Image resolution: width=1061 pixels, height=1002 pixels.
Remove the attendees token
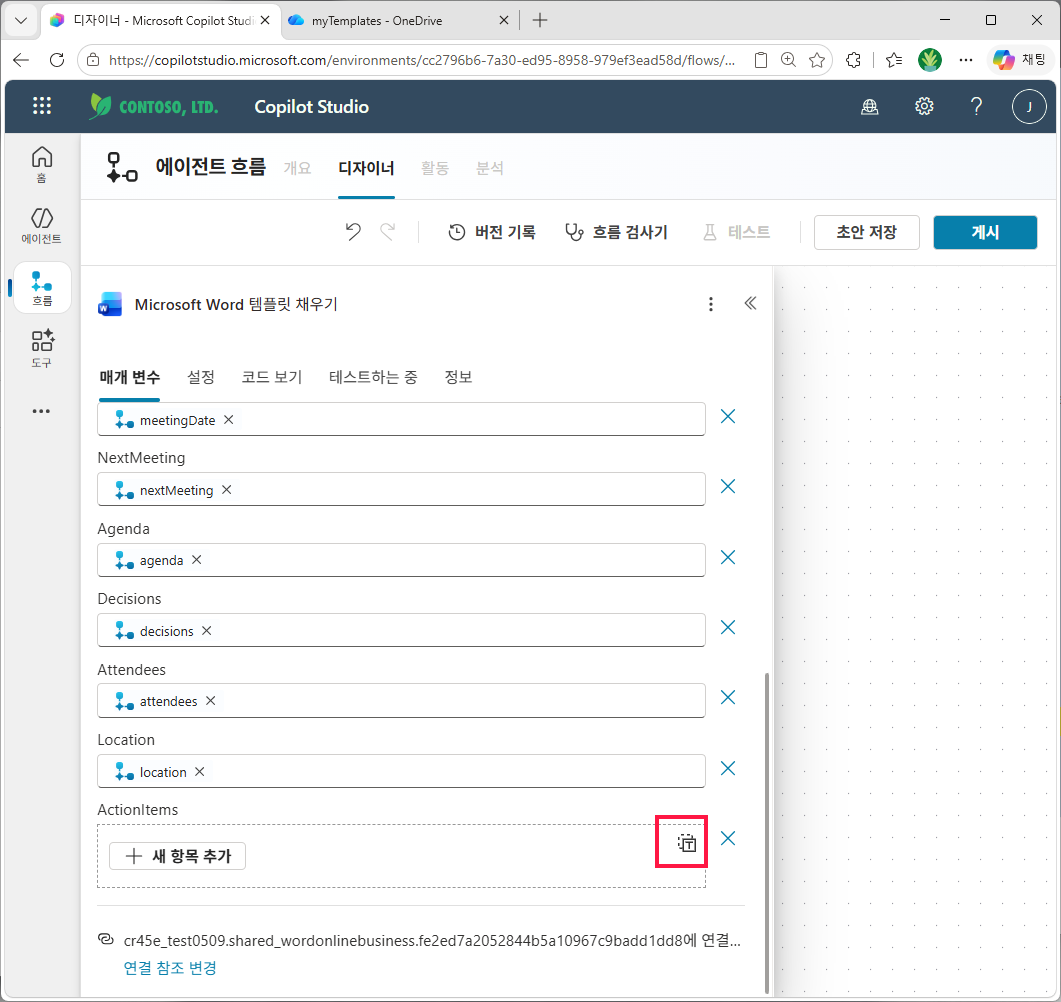pyautogui.click(x=210, y=701)
